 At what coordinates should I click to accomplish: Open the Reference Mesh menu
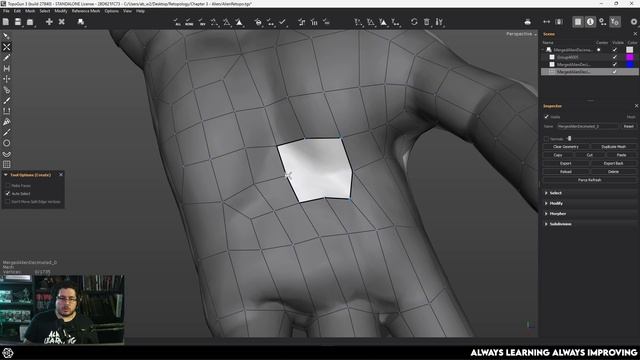86,11
